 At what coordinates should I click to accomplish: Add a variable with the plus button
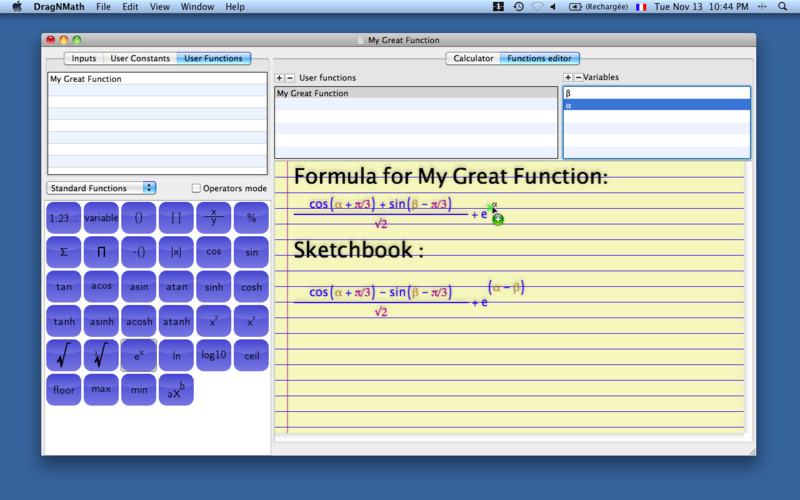568,78
